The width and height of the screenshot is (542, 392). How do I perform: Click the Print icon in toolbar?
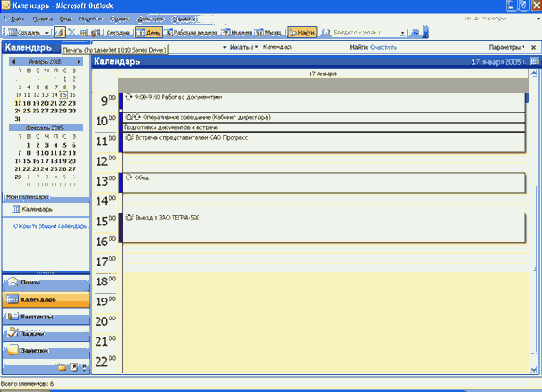59,32
